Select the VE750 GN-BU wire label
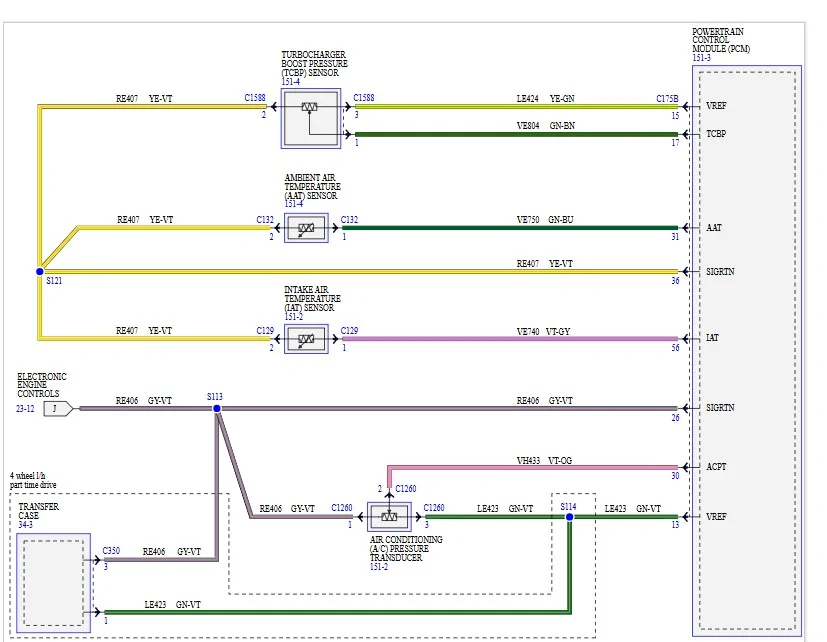This screenshot has width=827, height=642. [x=545, y=220]
